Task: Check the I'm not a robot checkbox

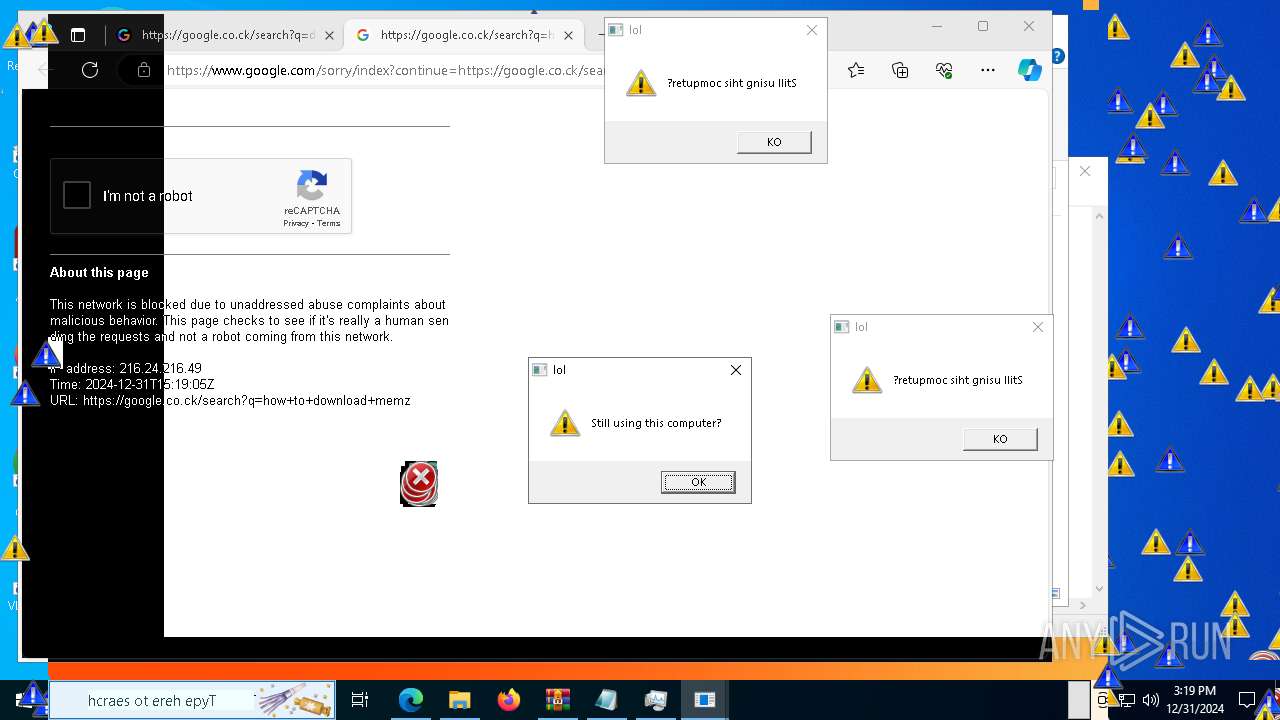Action: 77,195
